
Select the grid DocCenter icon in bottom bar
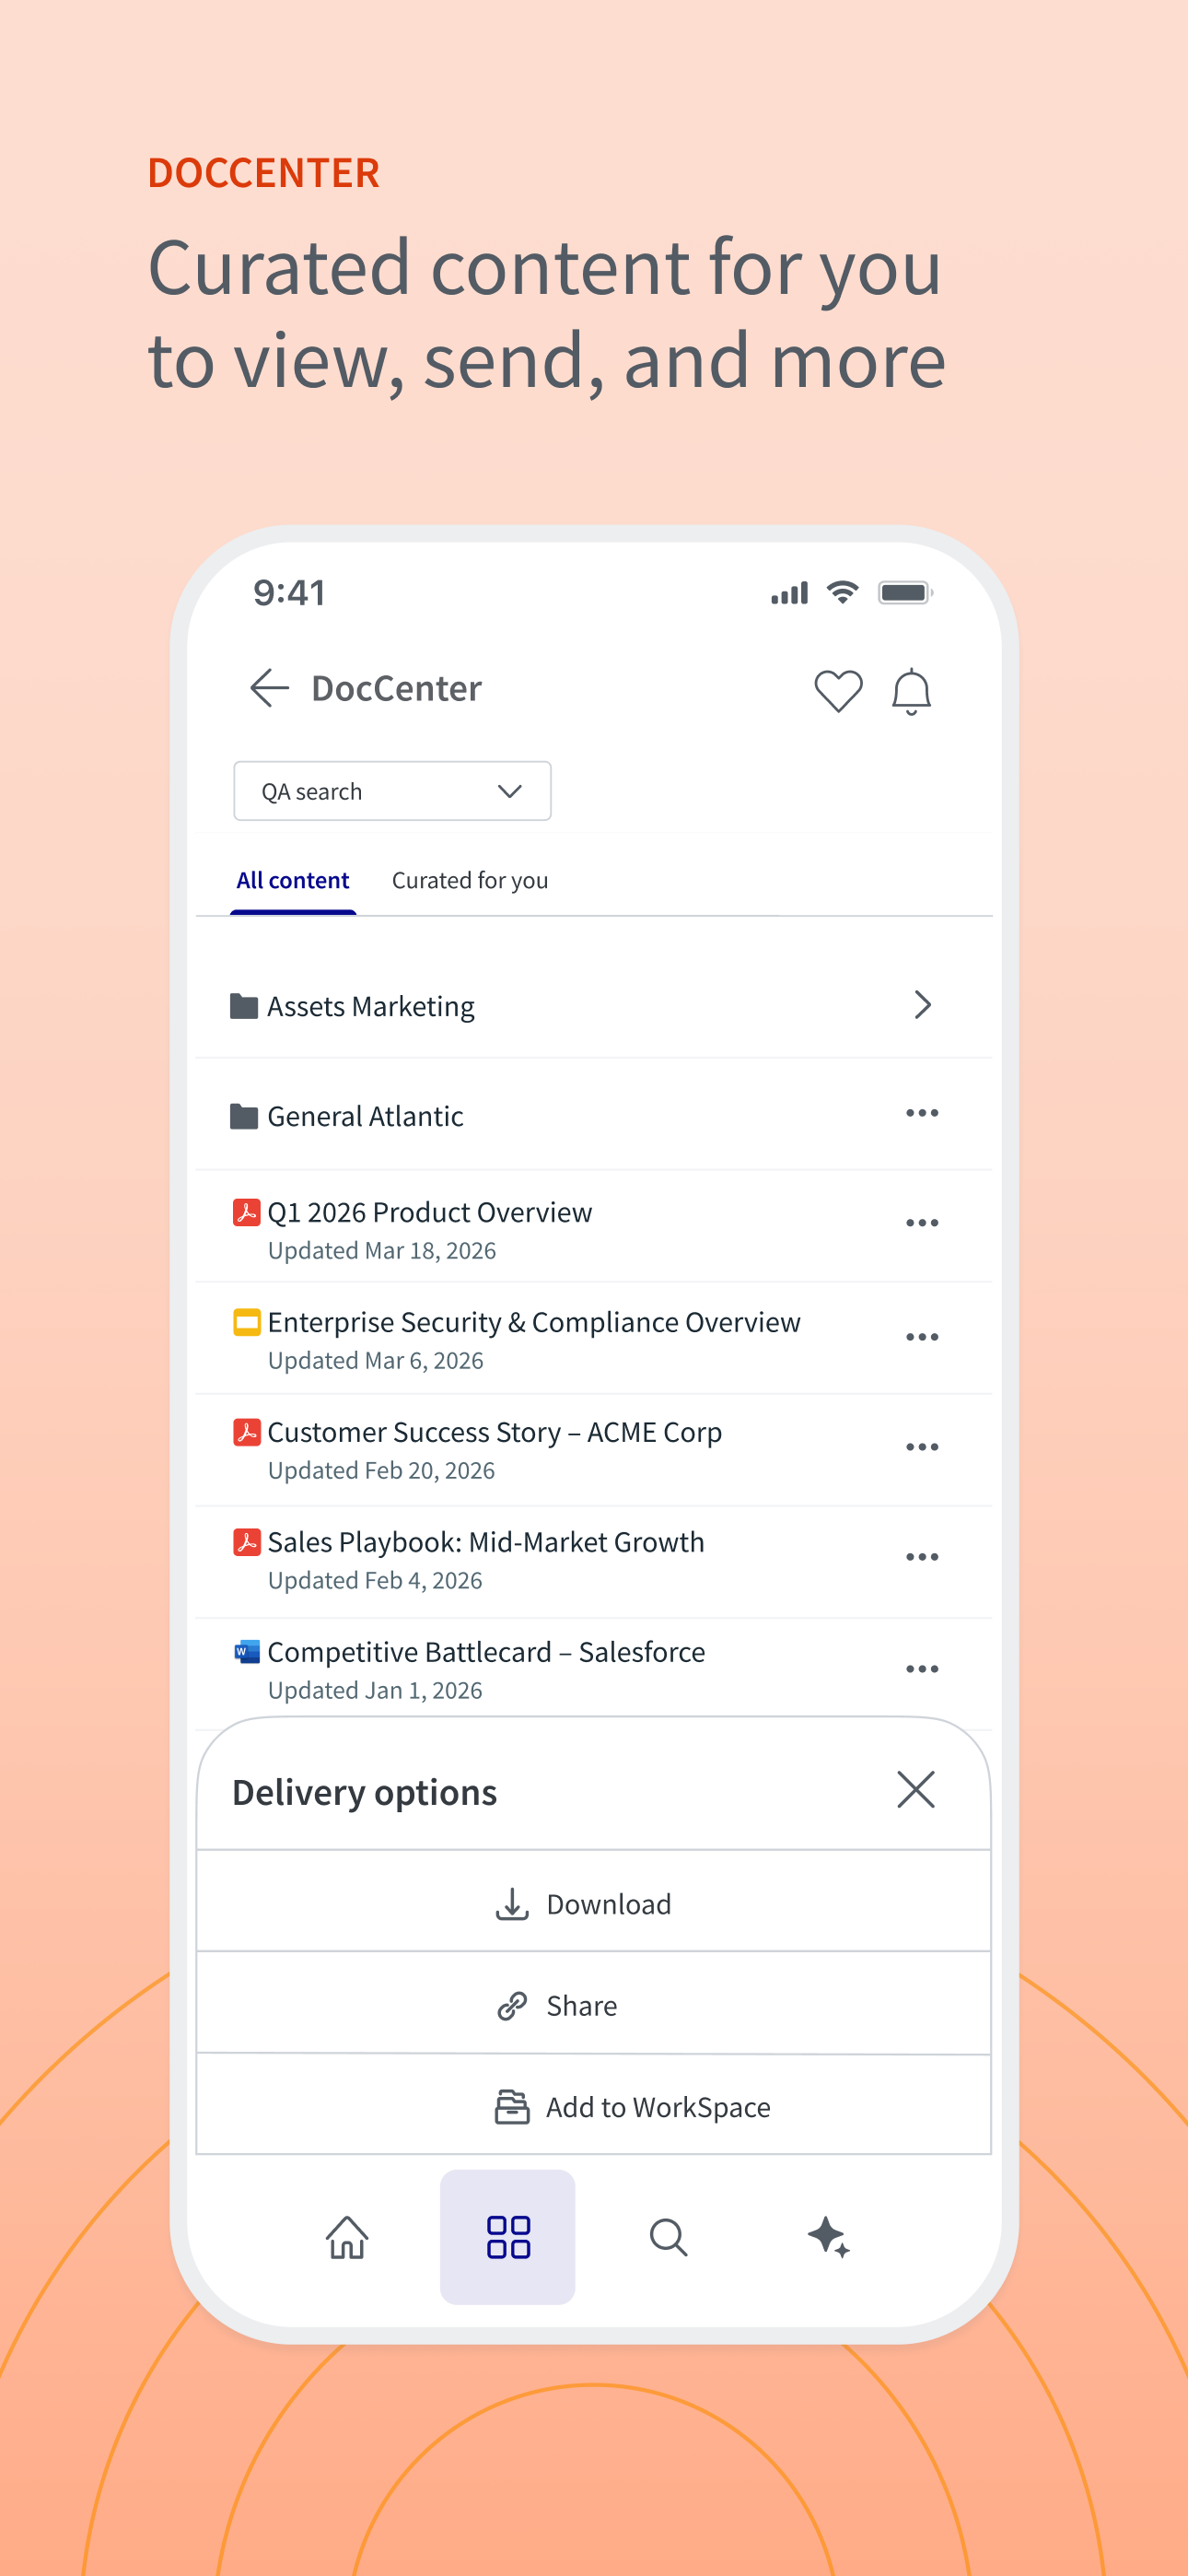click(508, 2237)
